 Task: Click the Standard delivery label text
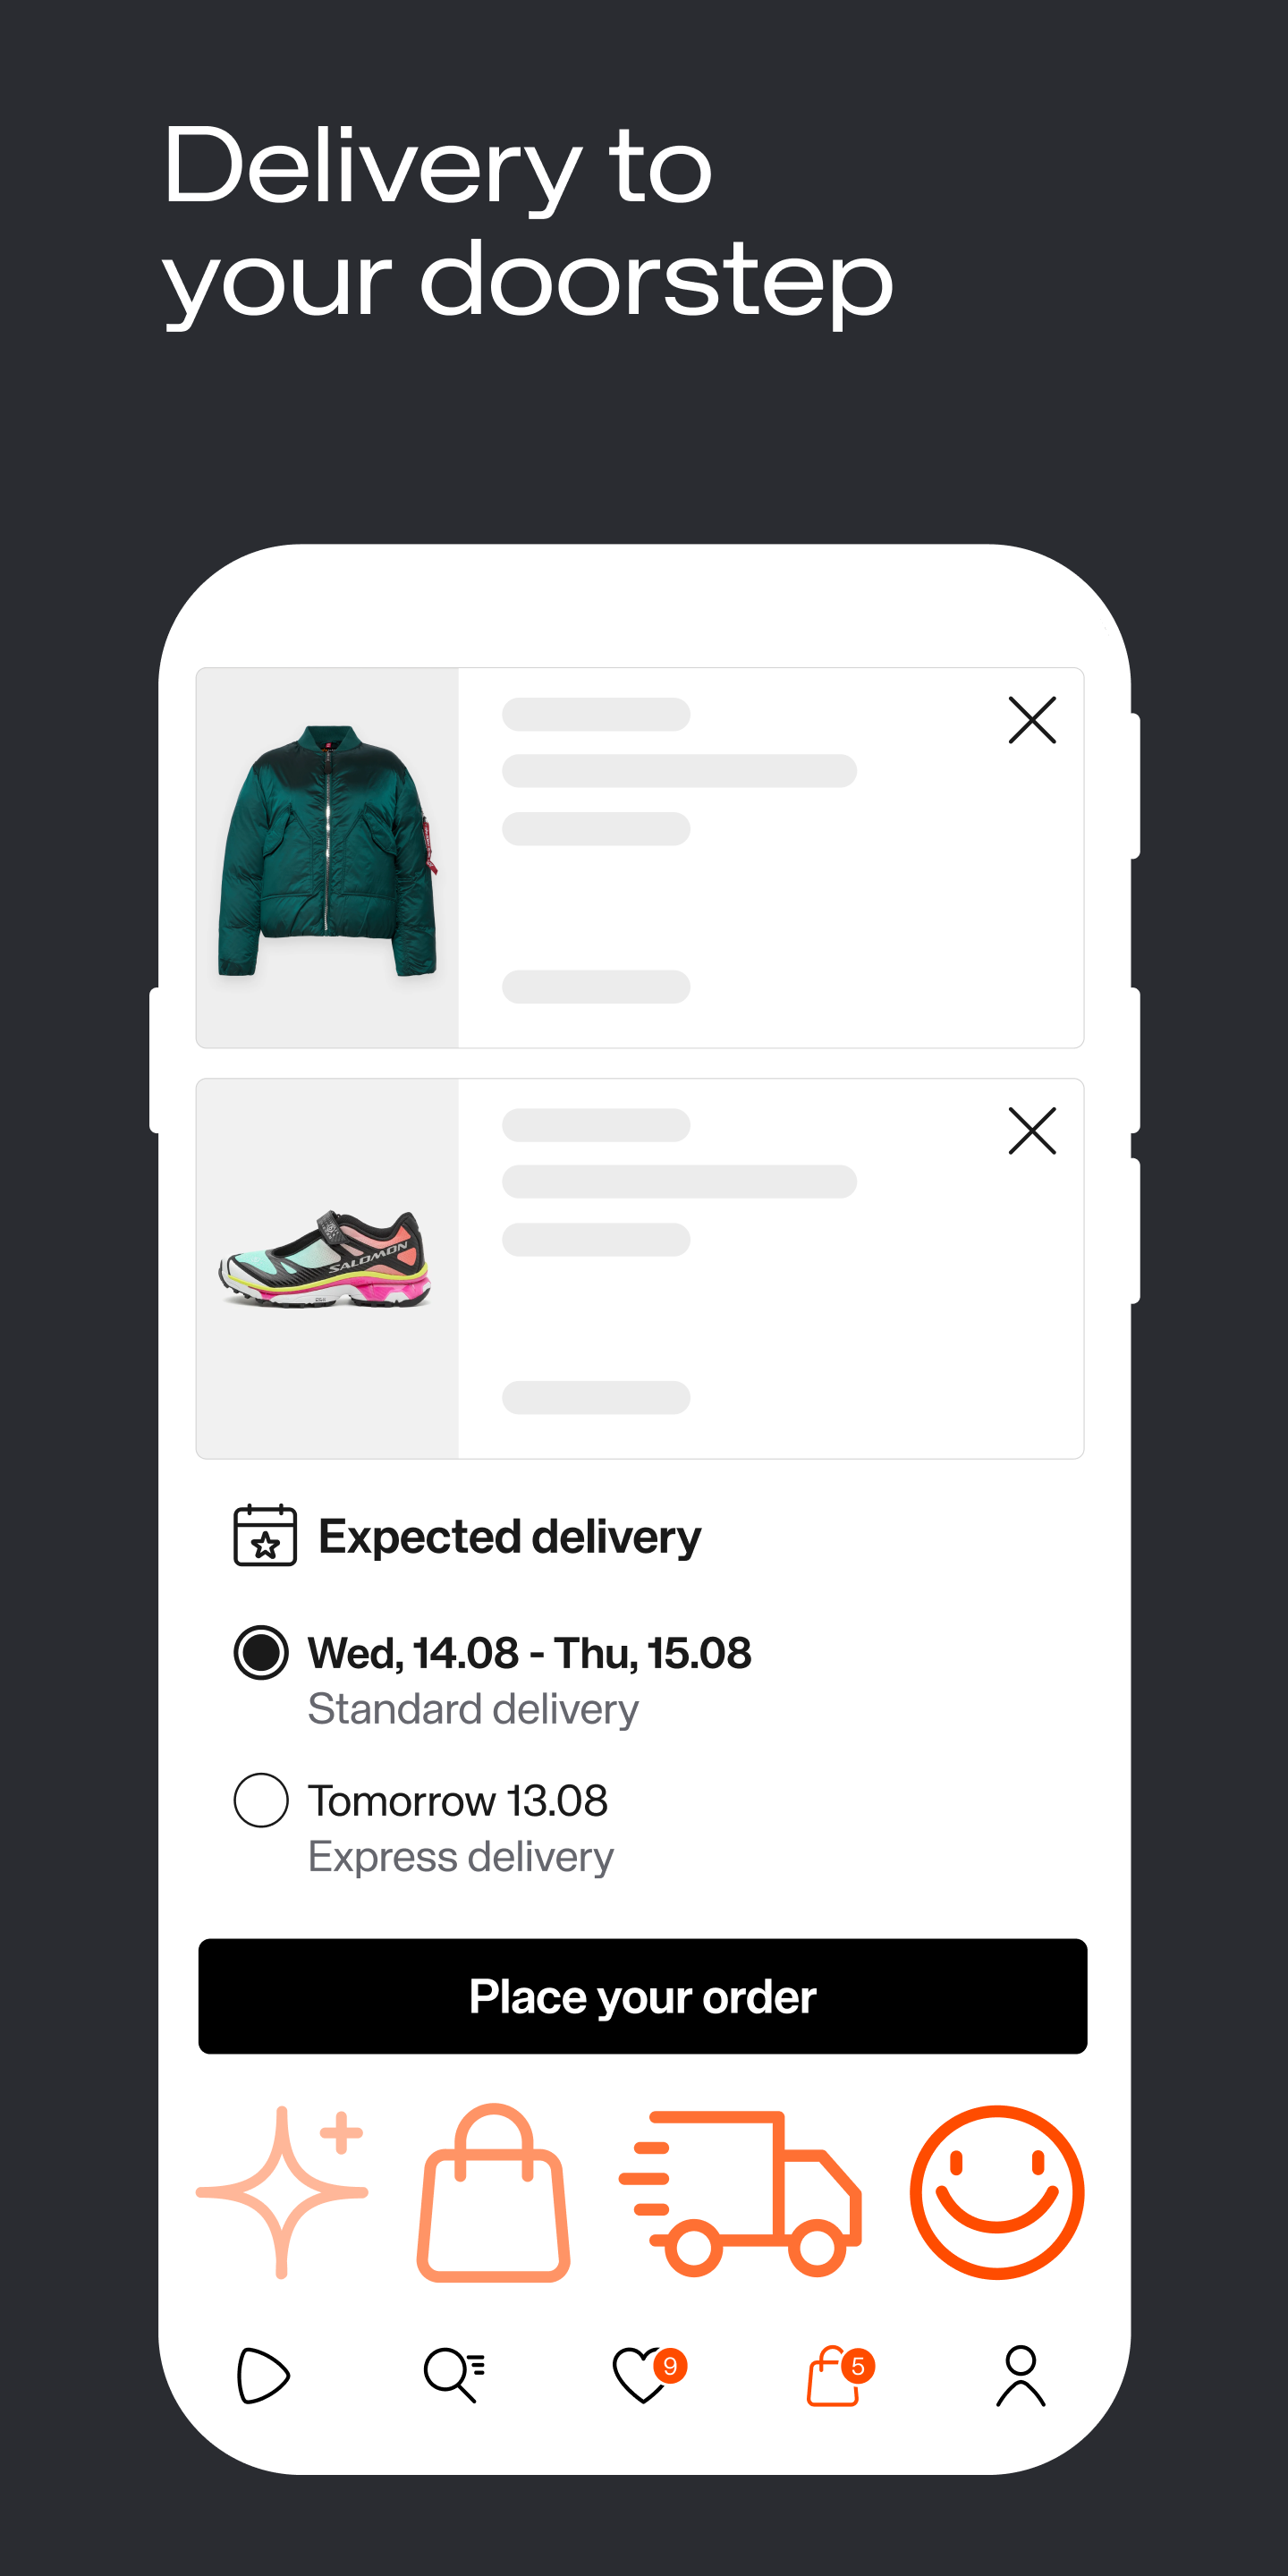point(473,1709)
